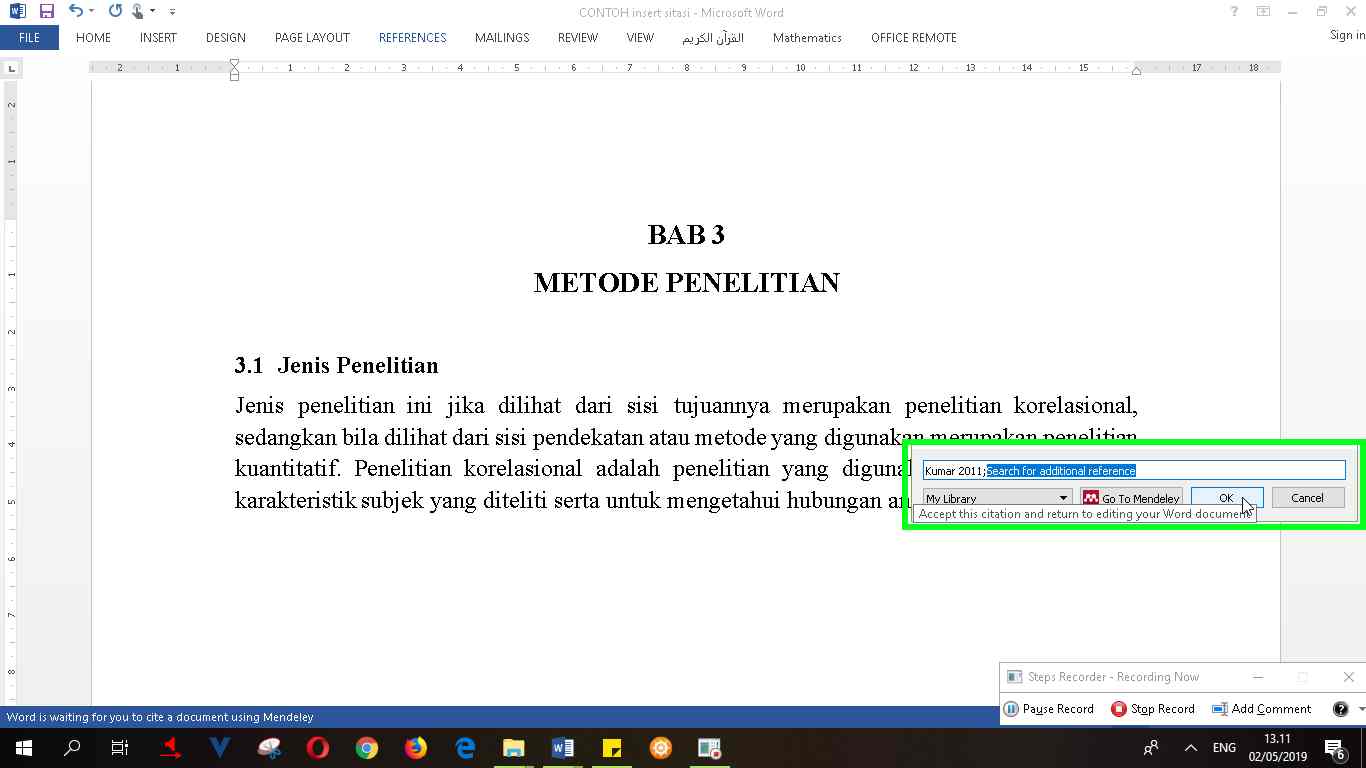The image size is (1366, 768).
Task: Switch to the MAILINGS tab
Action: [x=502, y=38]
